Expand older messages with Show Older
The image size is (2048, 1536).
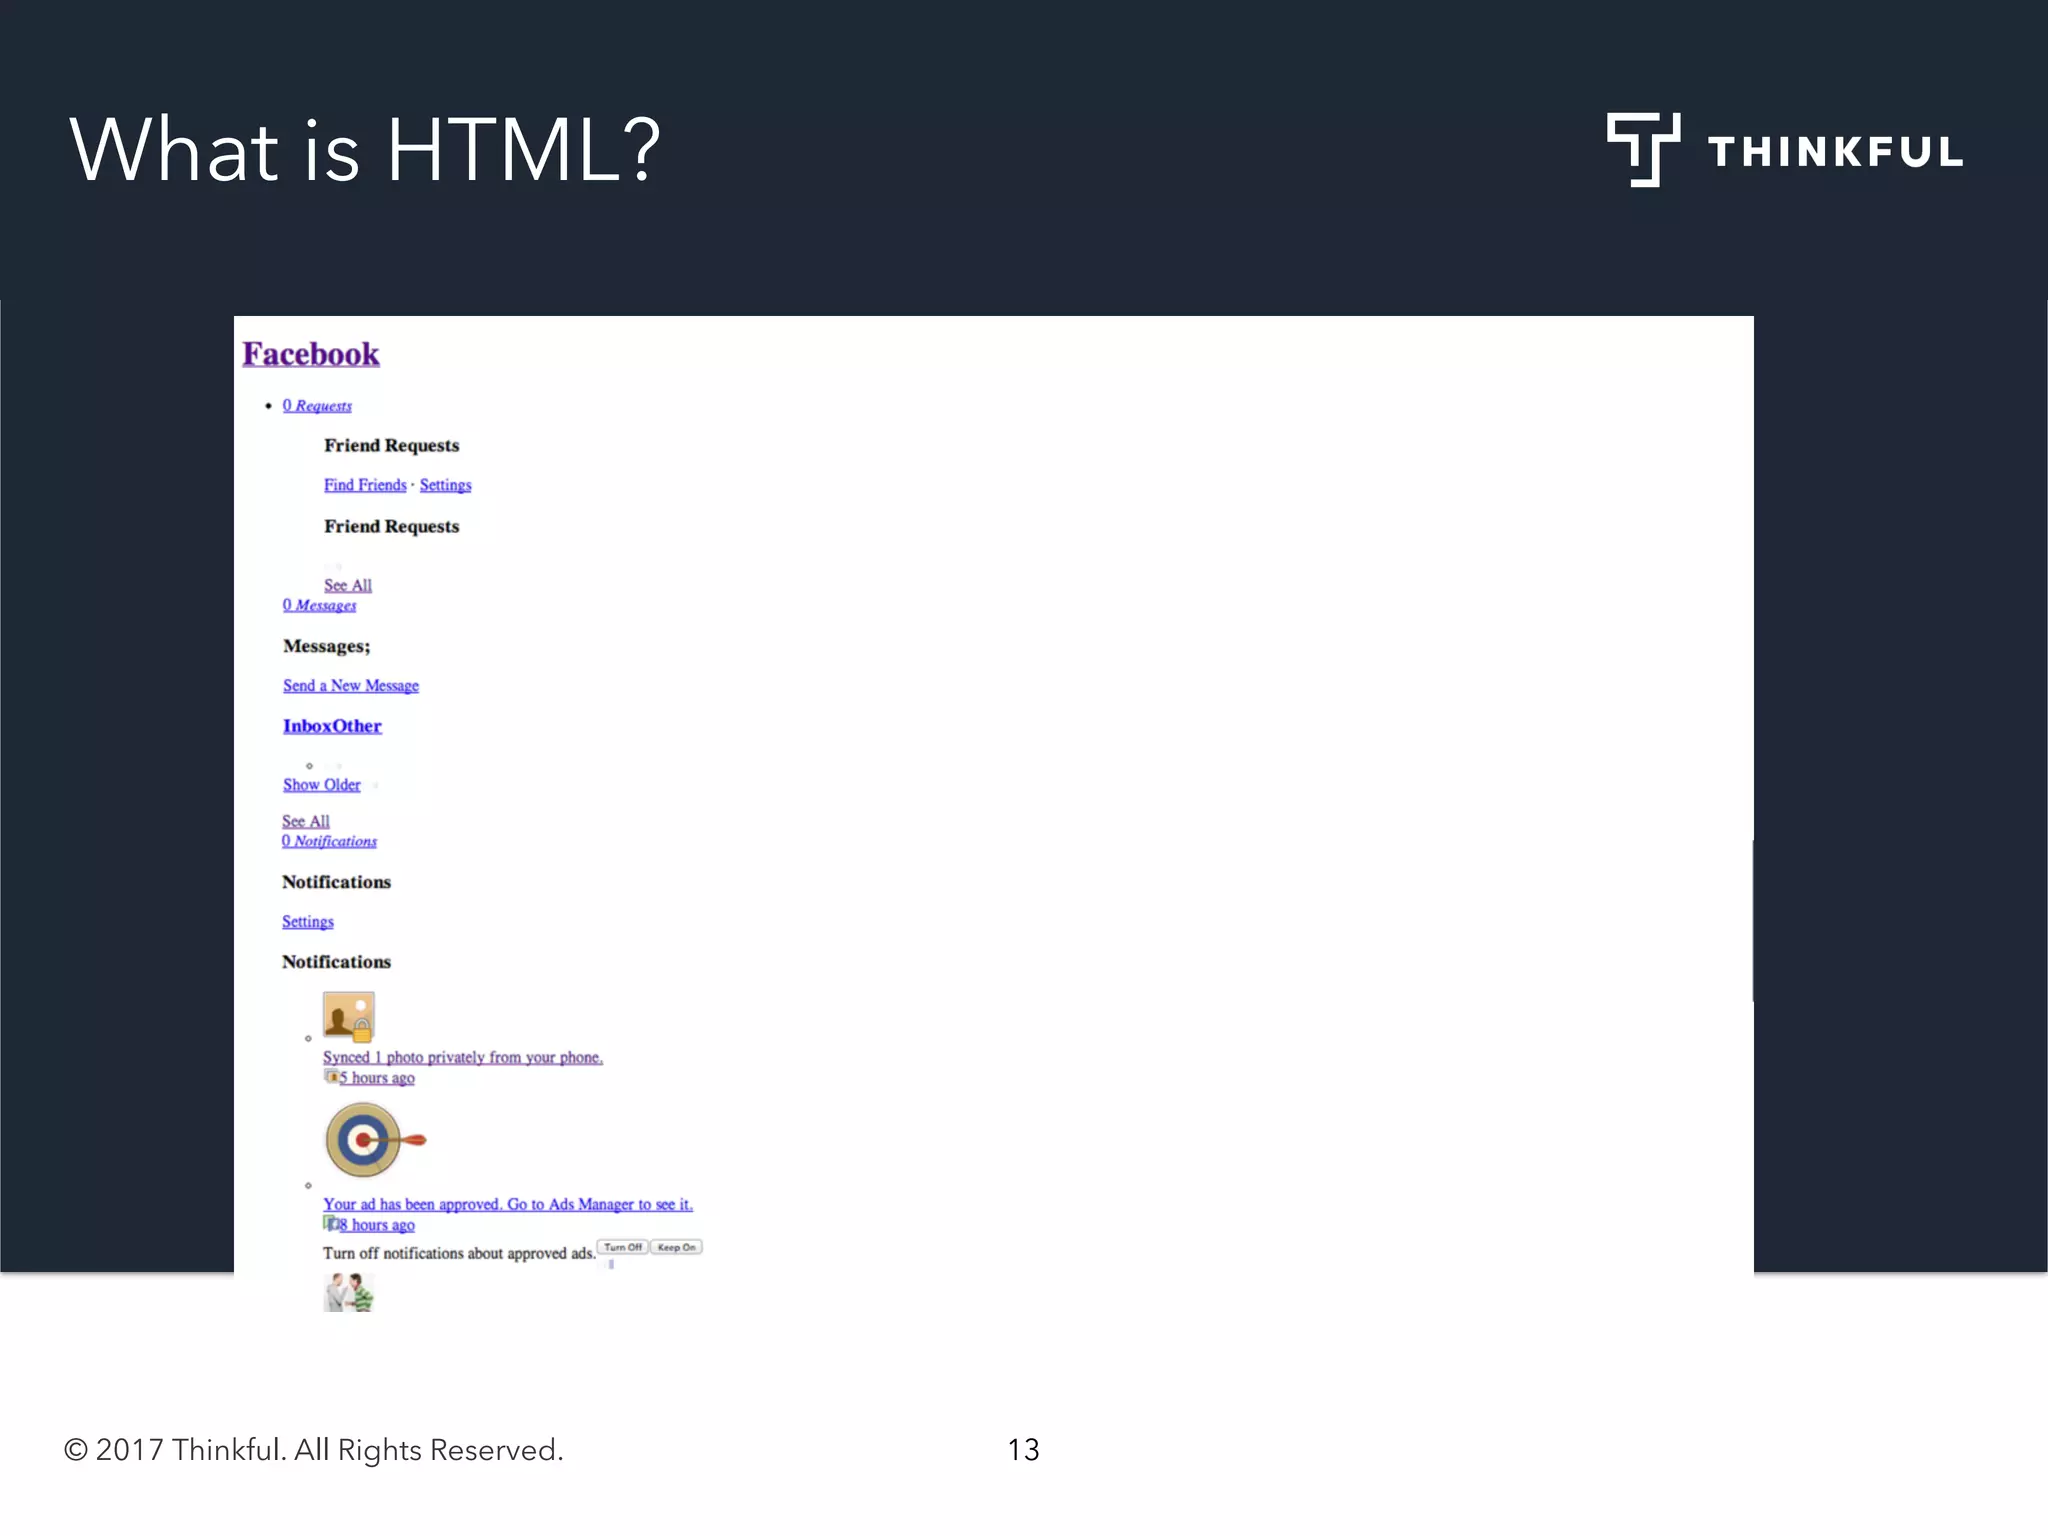tap(321, 785)
